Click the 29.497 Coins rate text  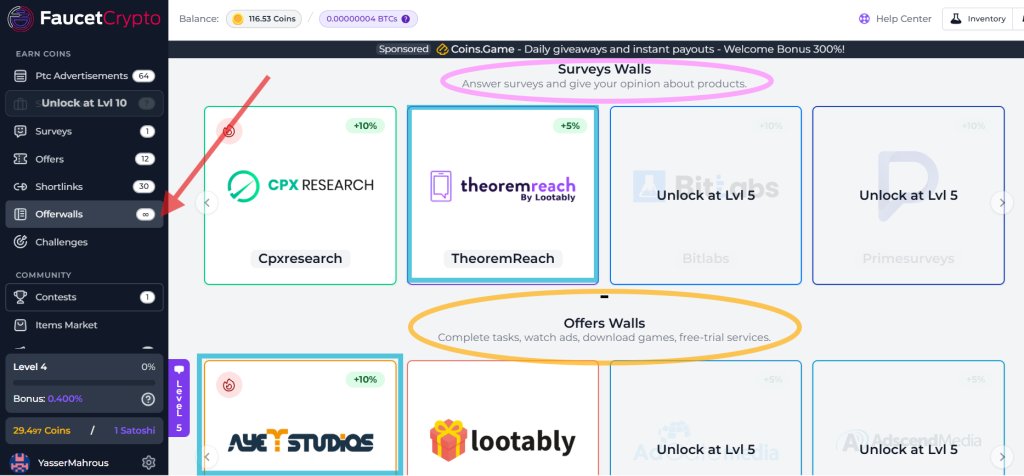pos(42,430)
